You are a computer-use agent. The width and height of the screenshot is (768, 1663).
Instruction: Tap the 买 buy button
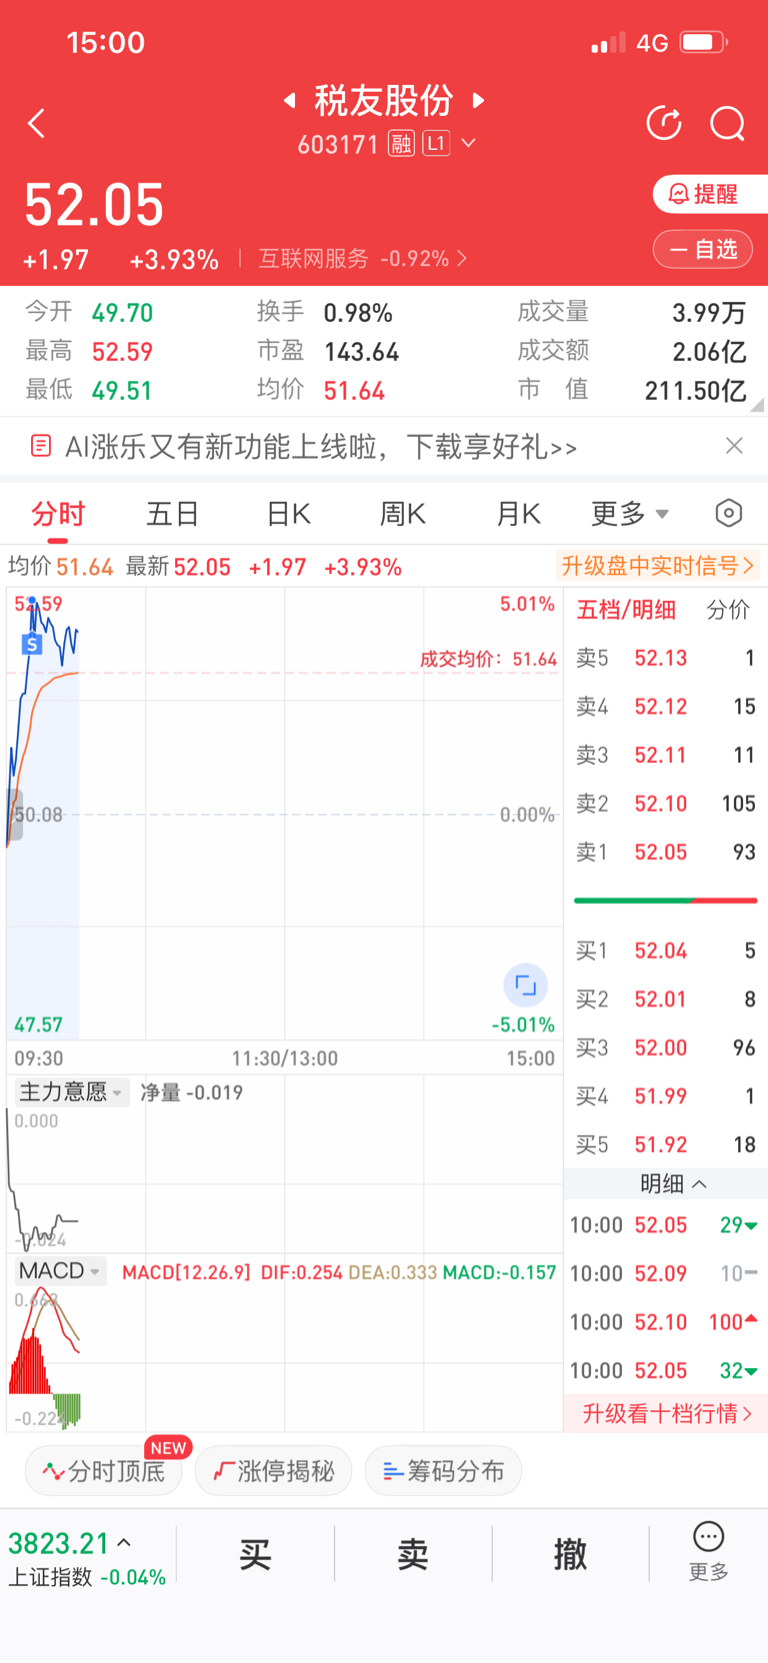pyautogui.click(x=255, y=1554)
